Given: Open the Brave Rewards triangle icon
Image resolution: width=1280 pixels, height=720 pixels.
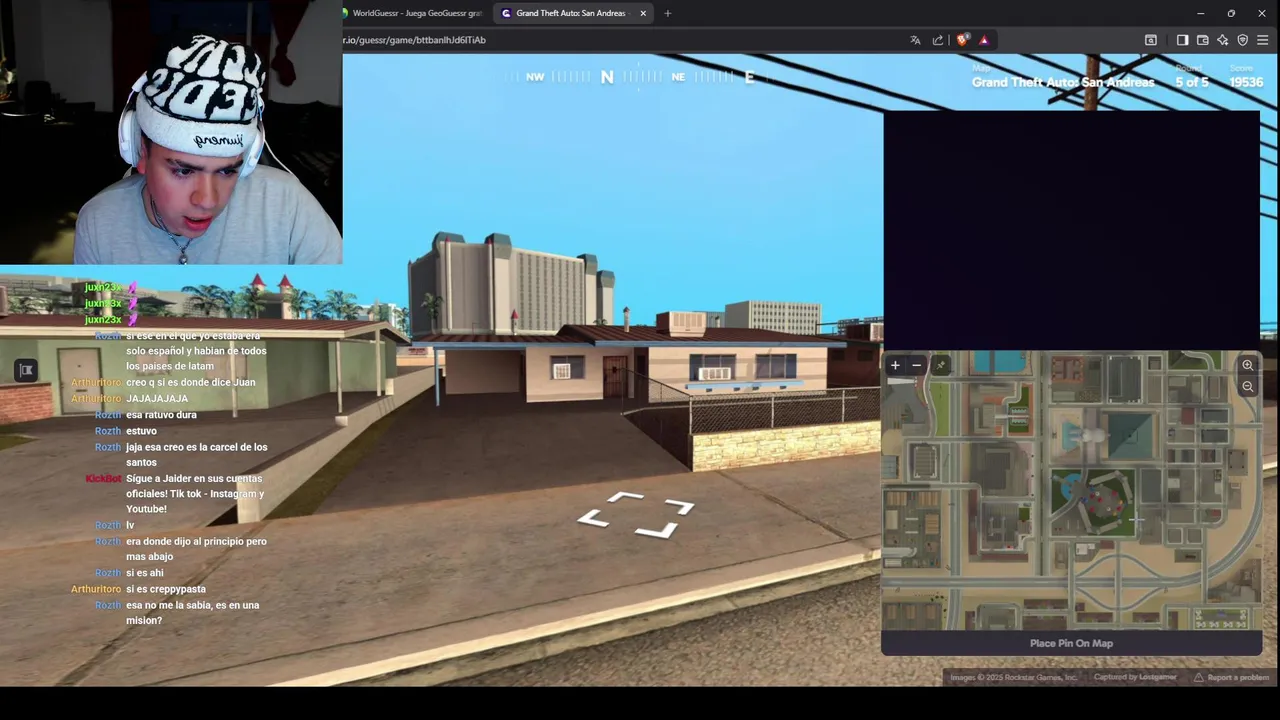Looking at the screenshot, I should [984, 40].
